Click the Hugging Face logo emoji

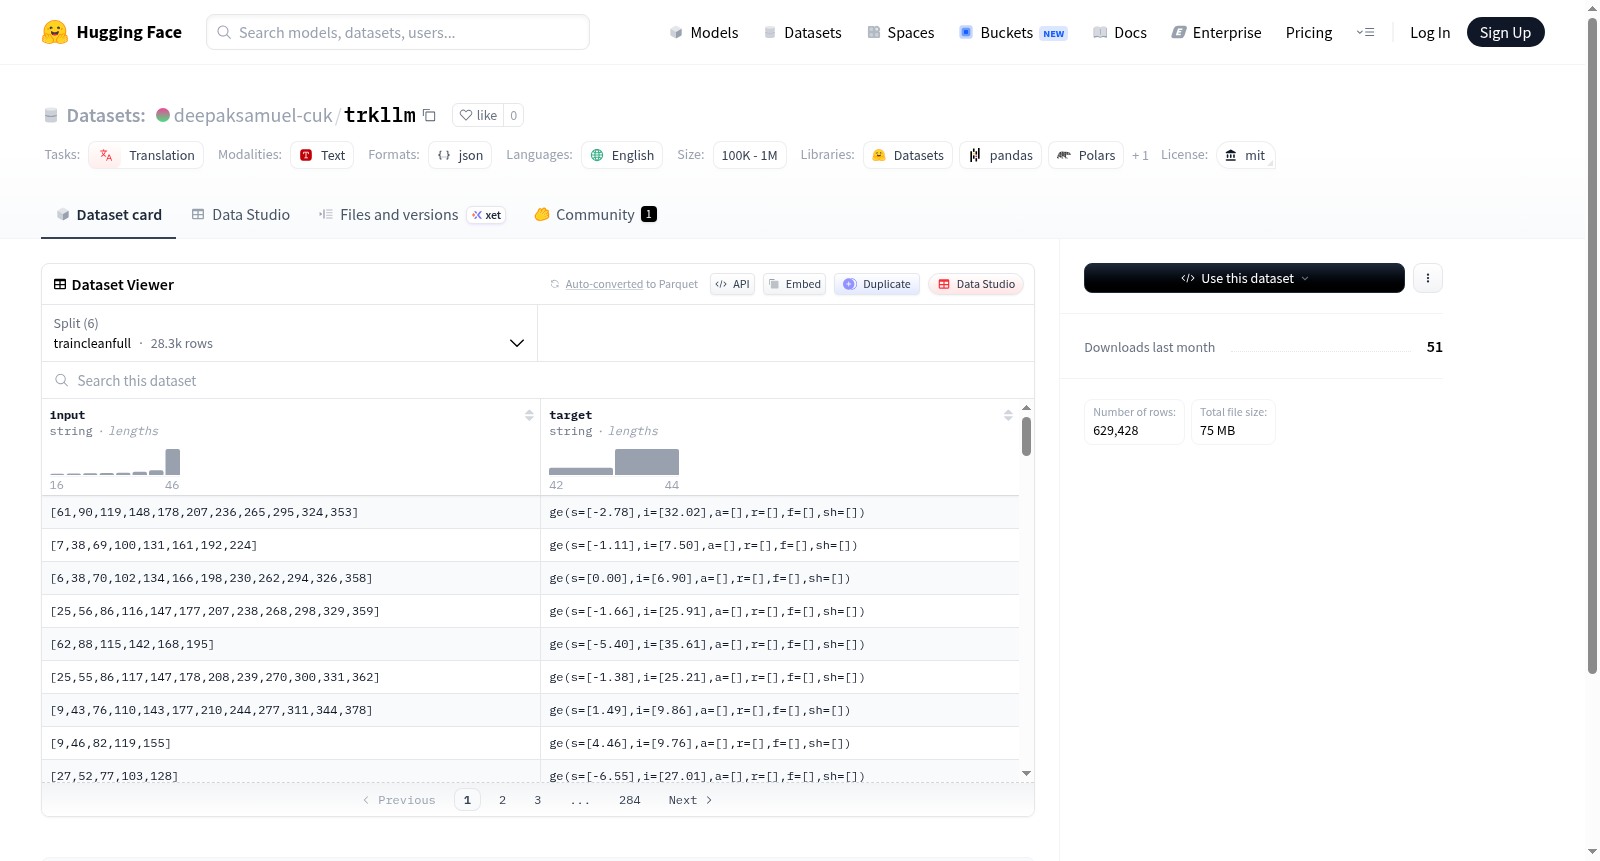pos(55,32)
